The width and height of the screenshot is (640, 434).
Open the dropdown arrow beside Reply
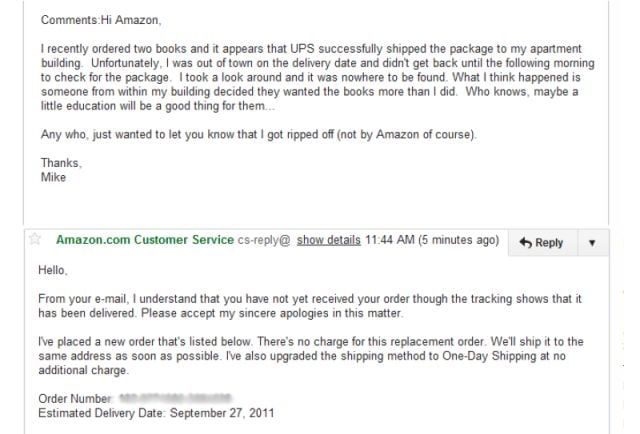pyautogui.click(x=591, y=243)
